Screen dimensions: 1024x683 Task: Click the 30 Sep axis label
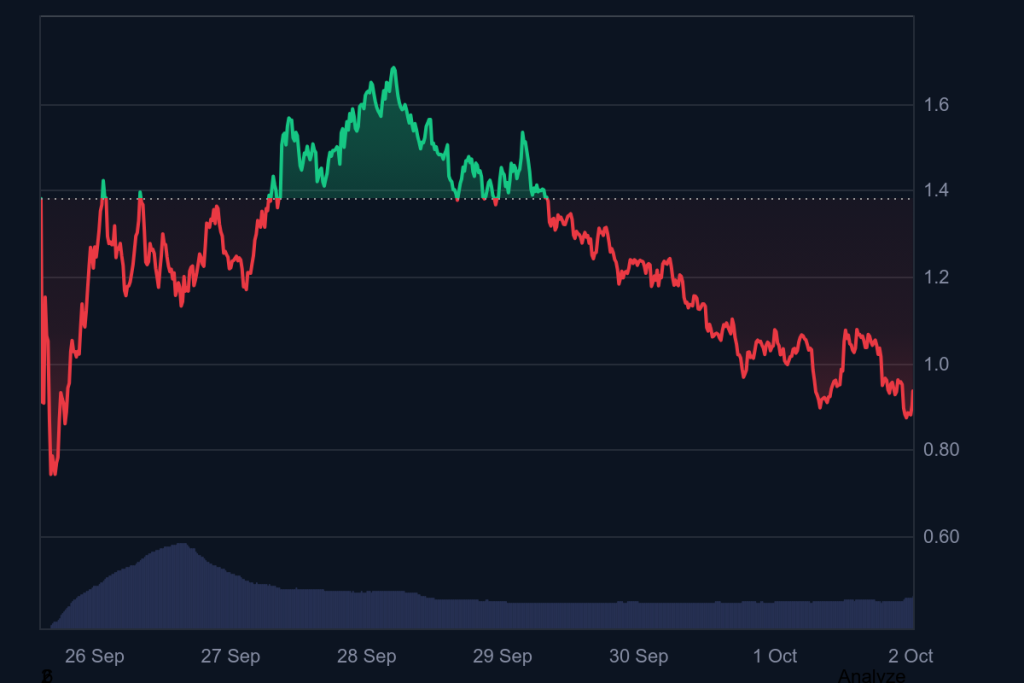pos(638,656)
